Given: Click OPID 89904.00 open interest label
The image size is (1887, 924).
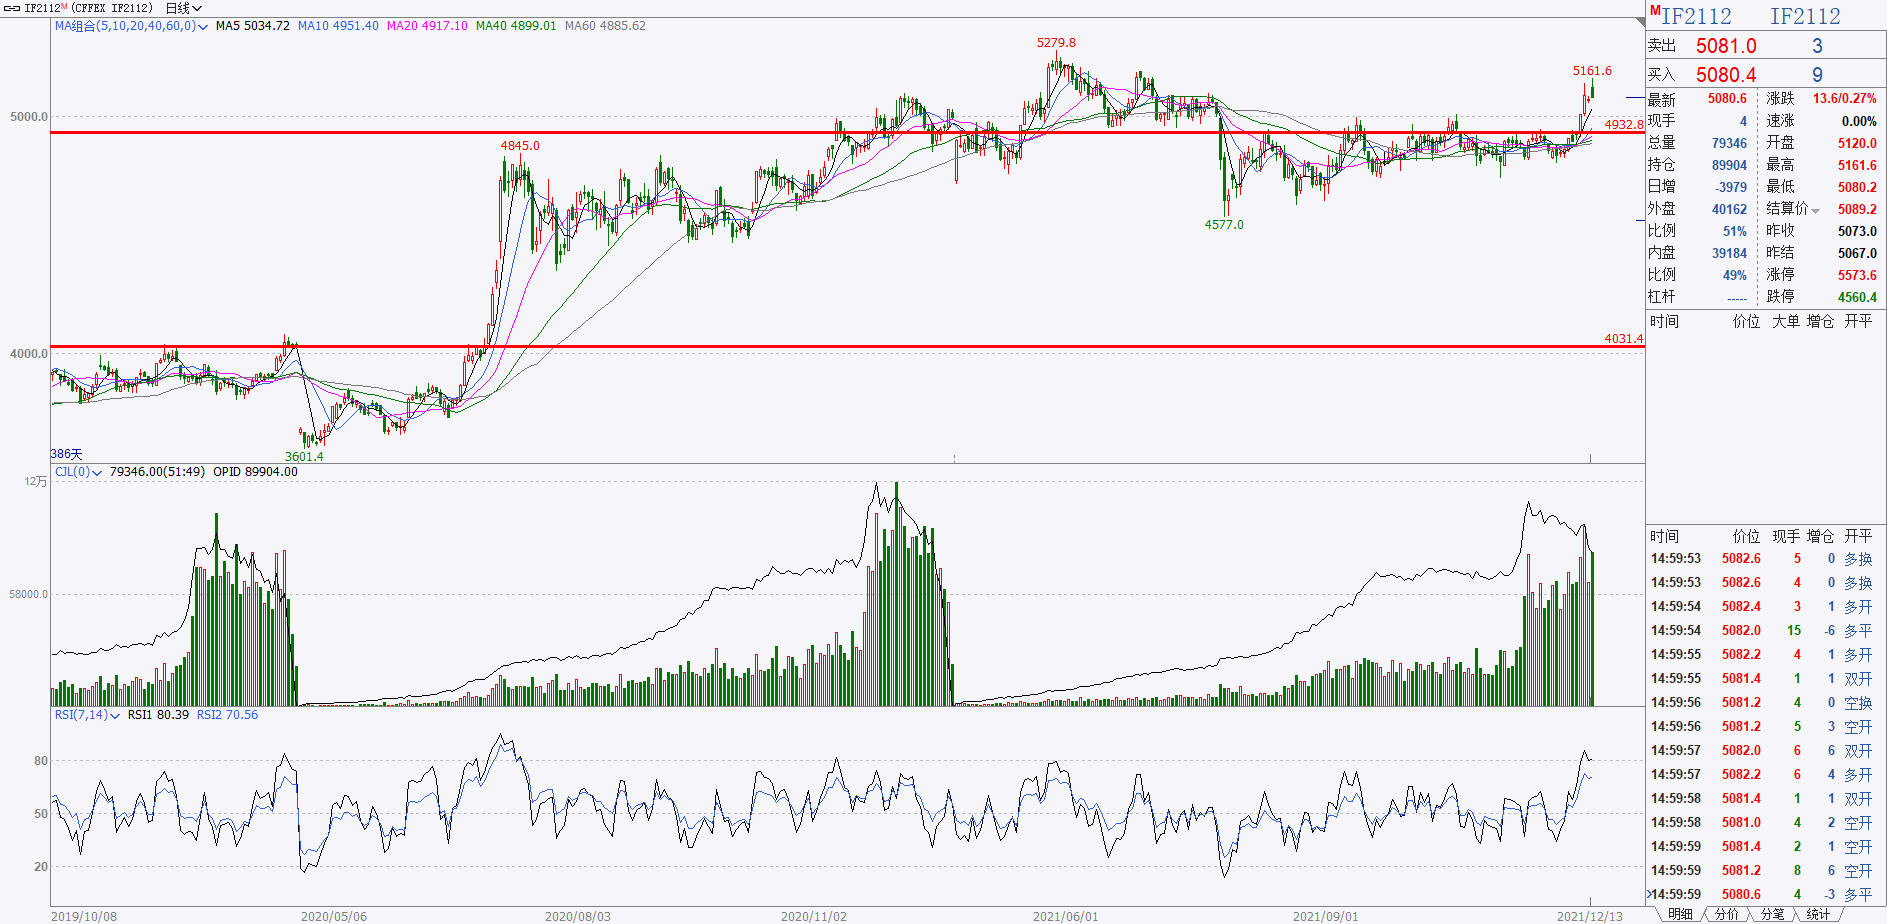Looking at the screenshot, I should (255, 472).
